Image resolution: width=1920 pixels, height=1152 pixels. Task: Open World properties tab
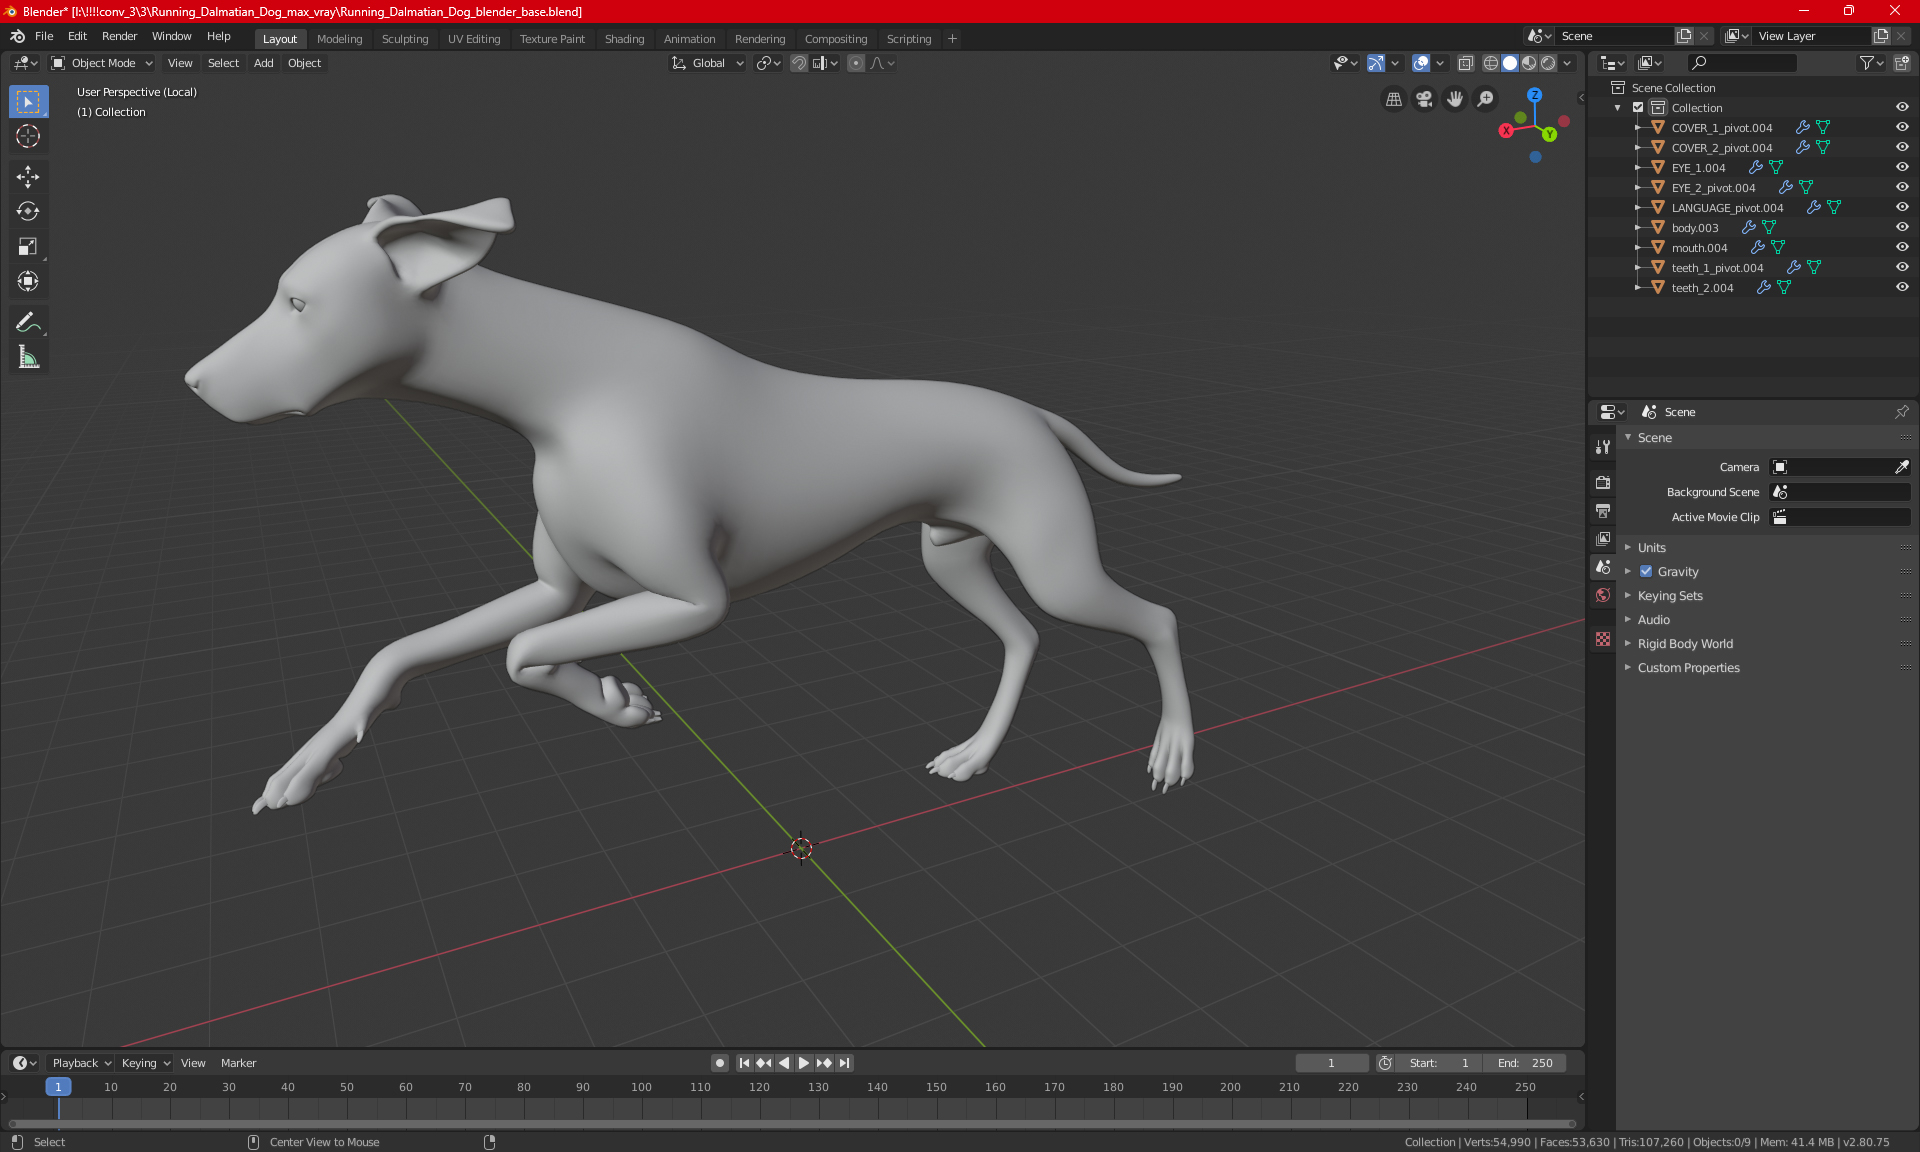pos(1603,595)
